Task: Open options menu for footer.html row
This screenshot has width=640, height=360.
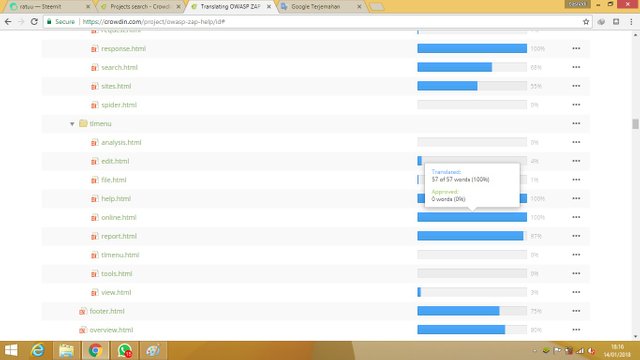Action: (x=576, y=311)
